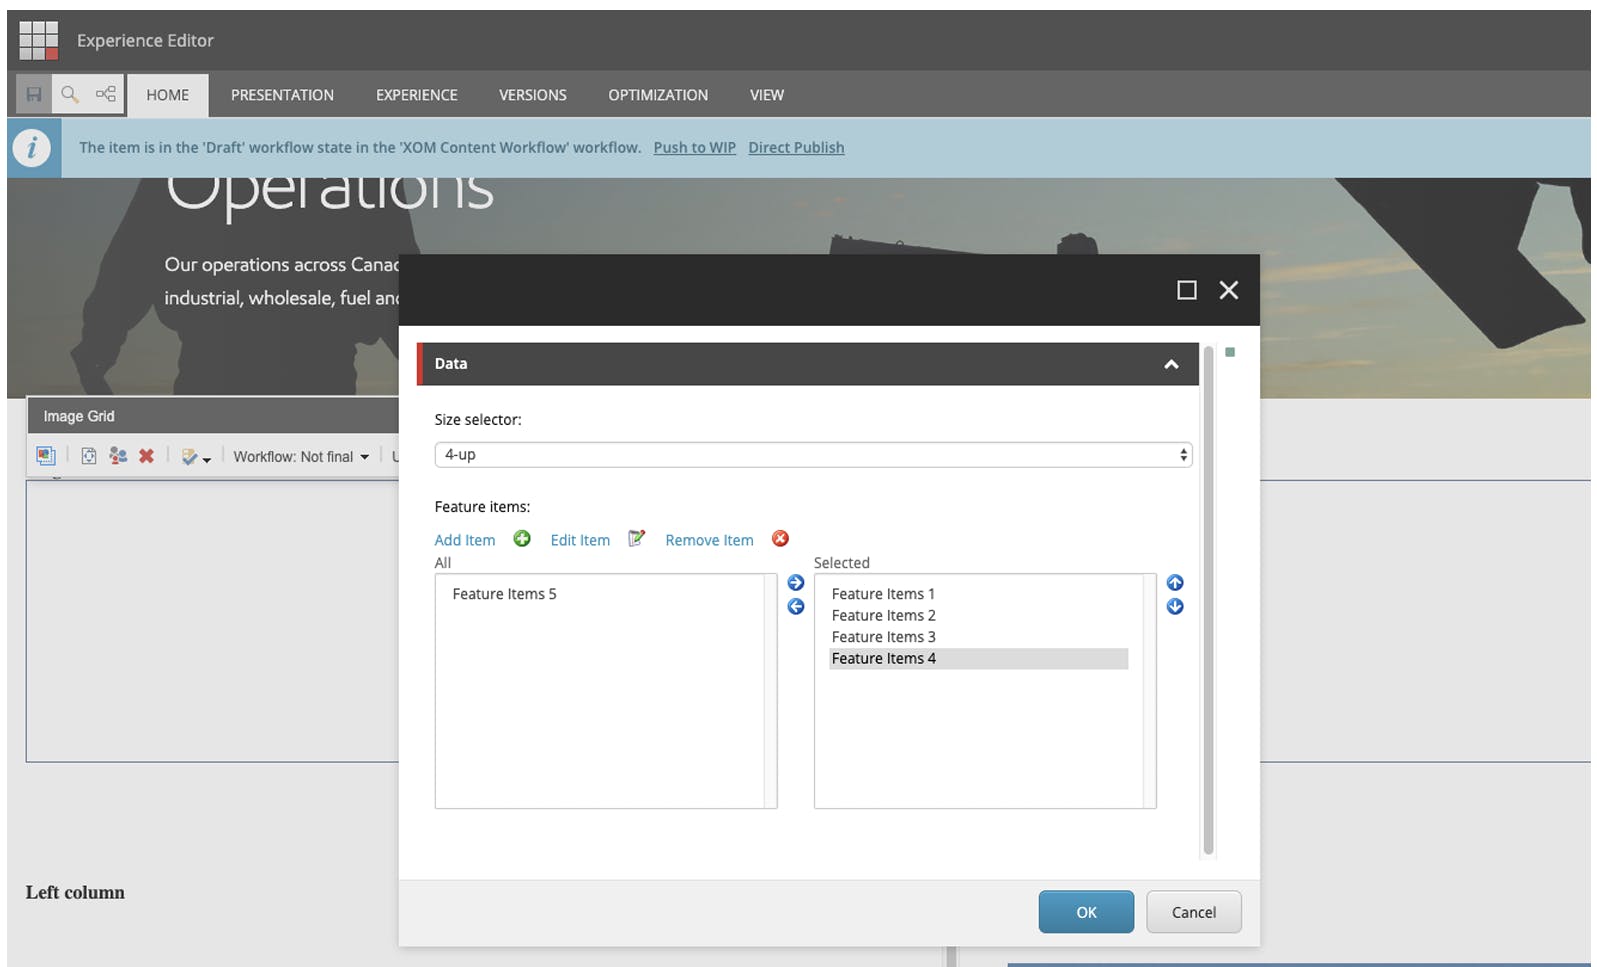Click the Image Grid edit component icon
The width and height of the screenshot is (1597, 967).
46,456
